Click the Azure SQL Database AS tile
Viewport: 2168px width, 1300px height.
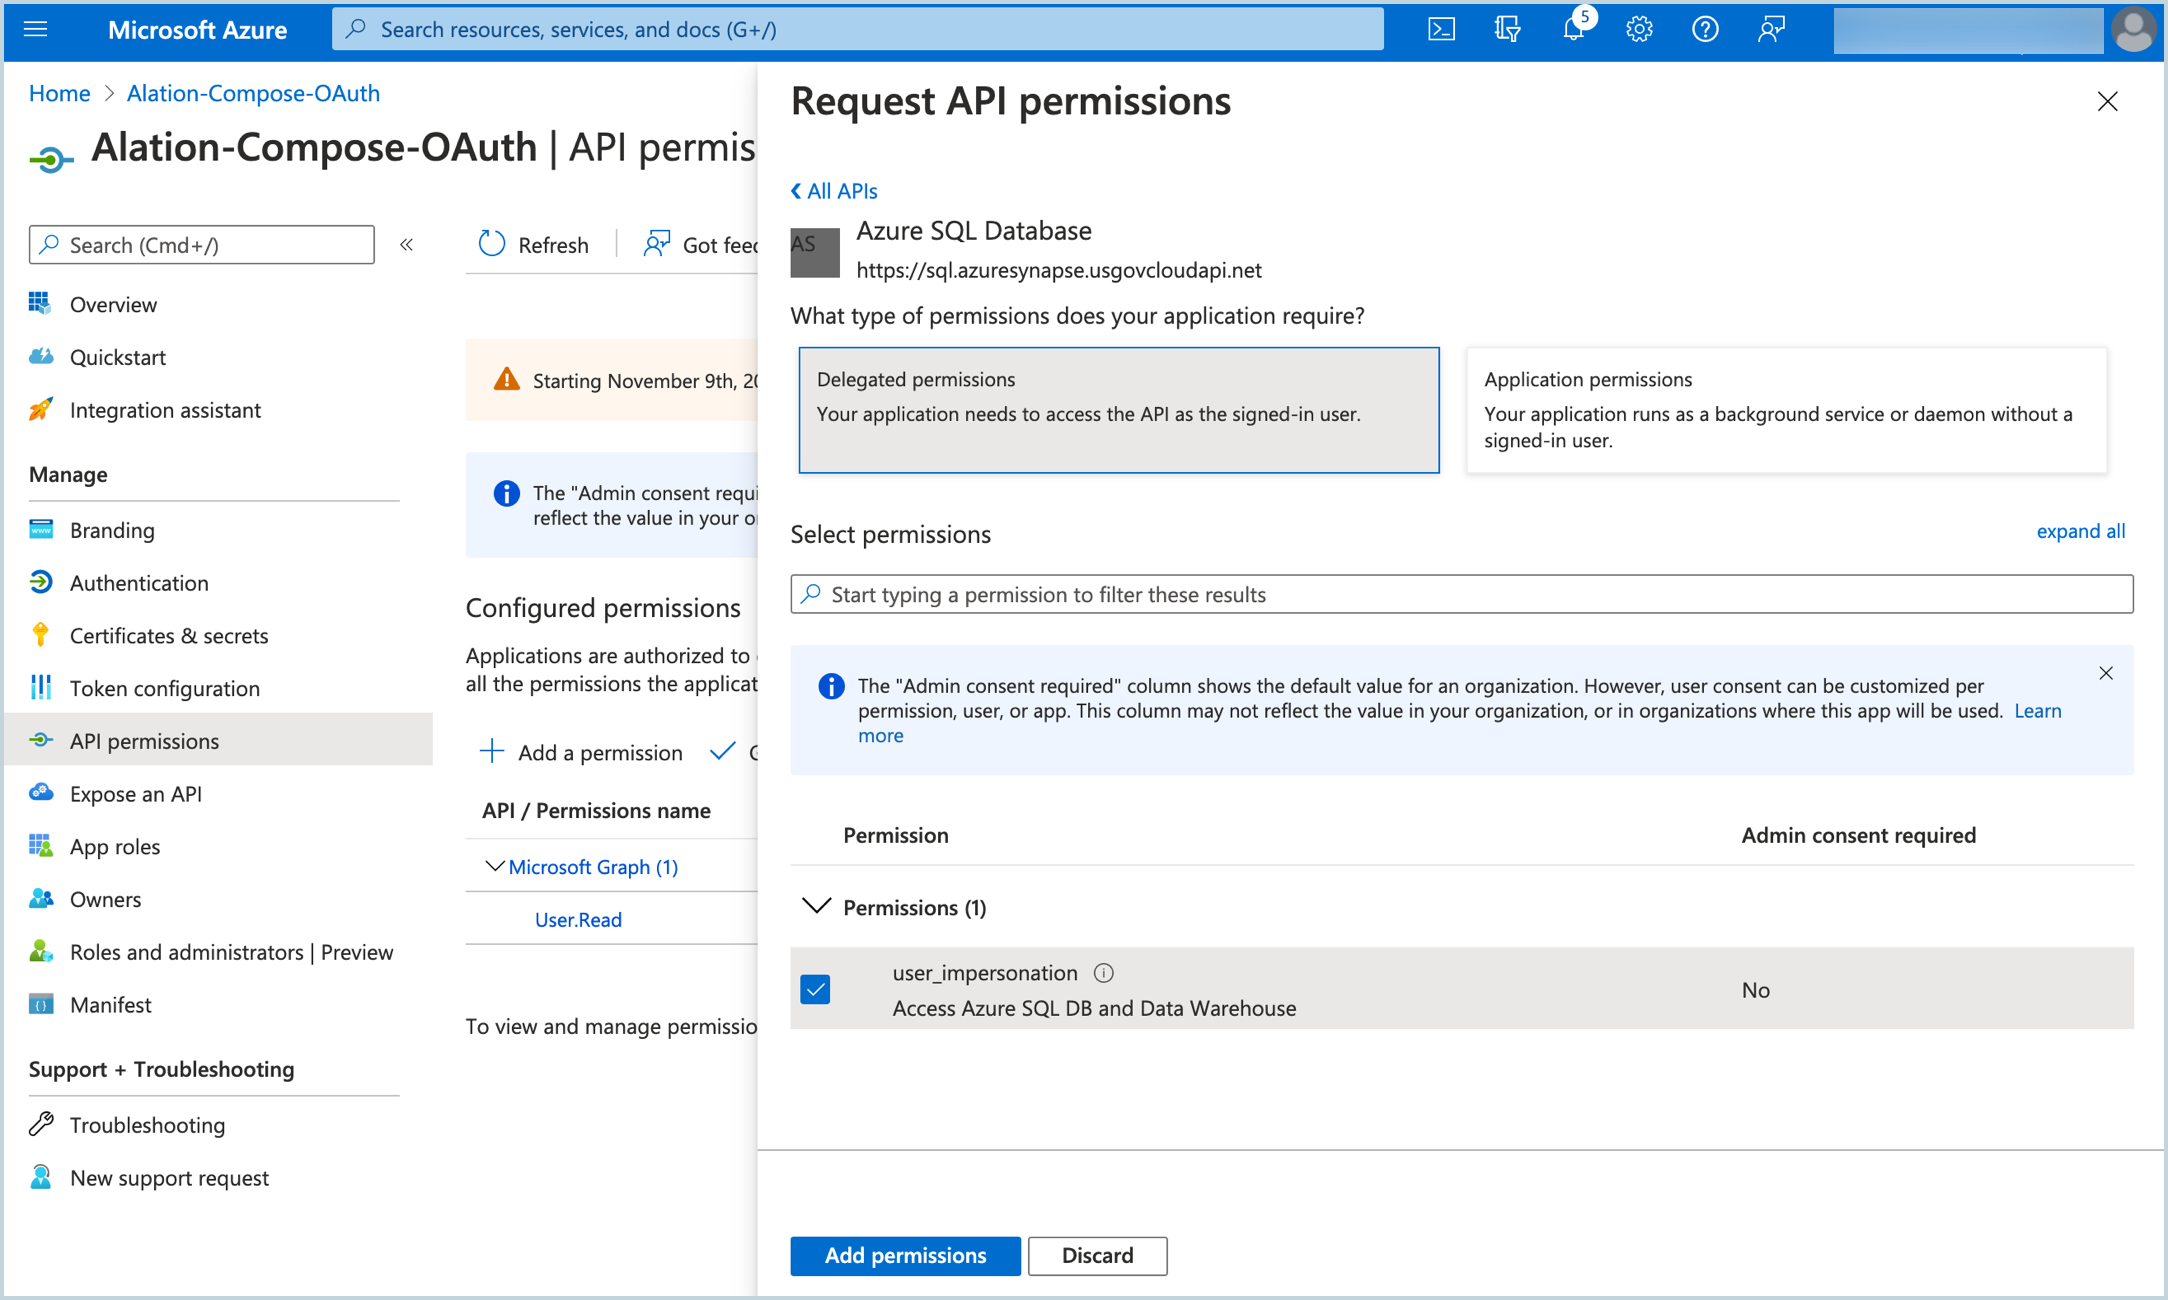point(815,252)
